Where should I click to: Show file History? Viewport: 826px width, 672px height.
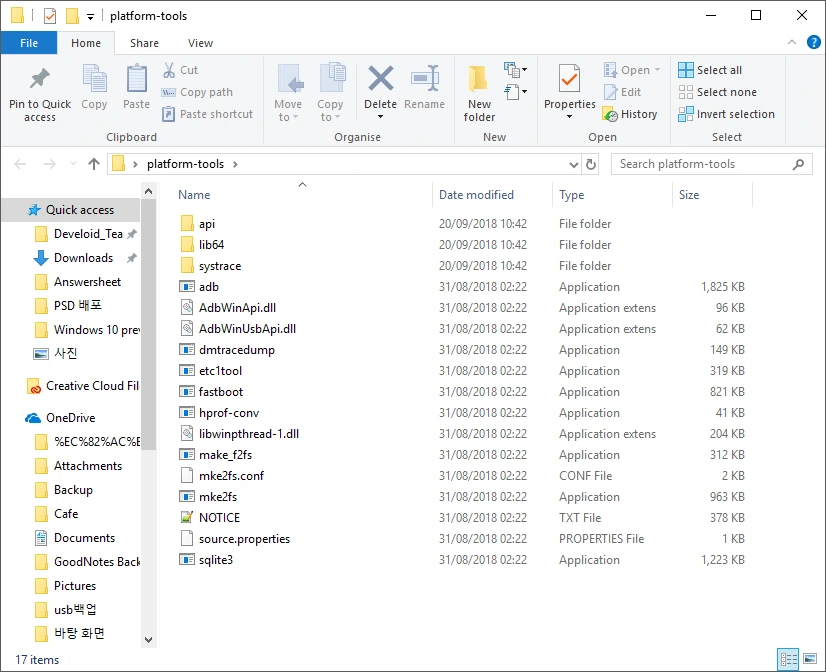click(631, 114)
